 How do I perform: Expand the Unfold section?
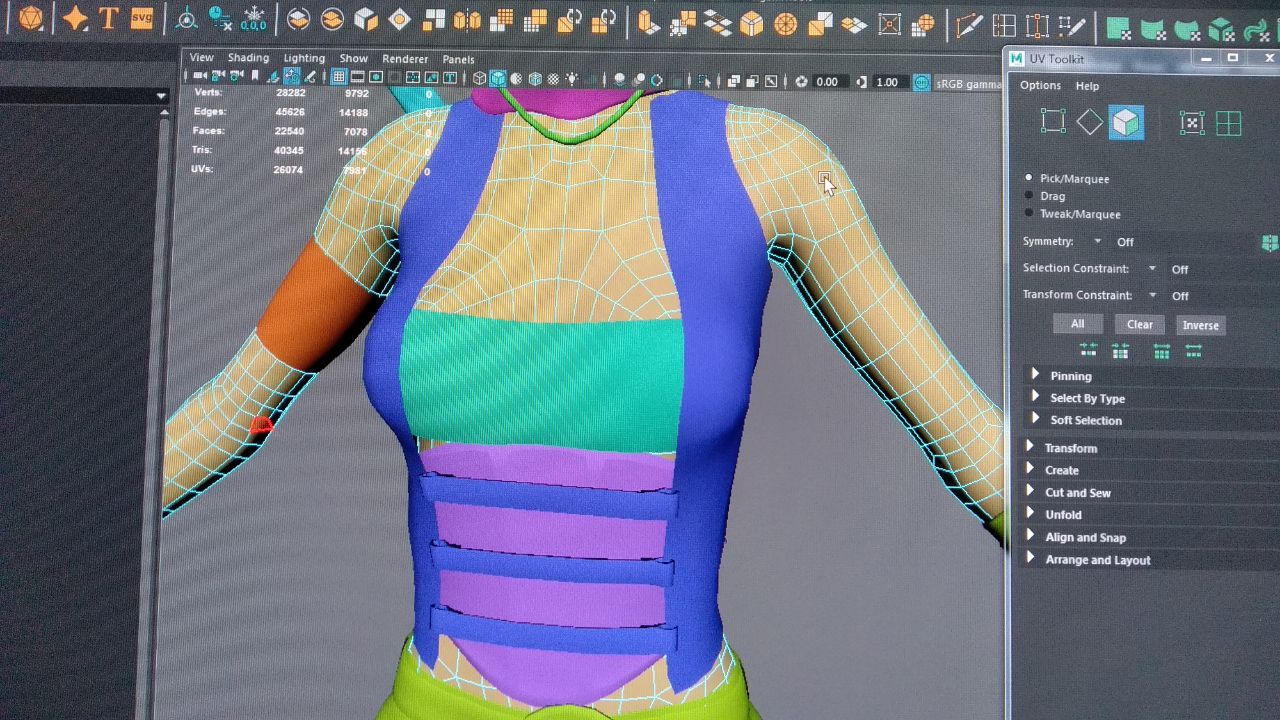click(1056, 514)
